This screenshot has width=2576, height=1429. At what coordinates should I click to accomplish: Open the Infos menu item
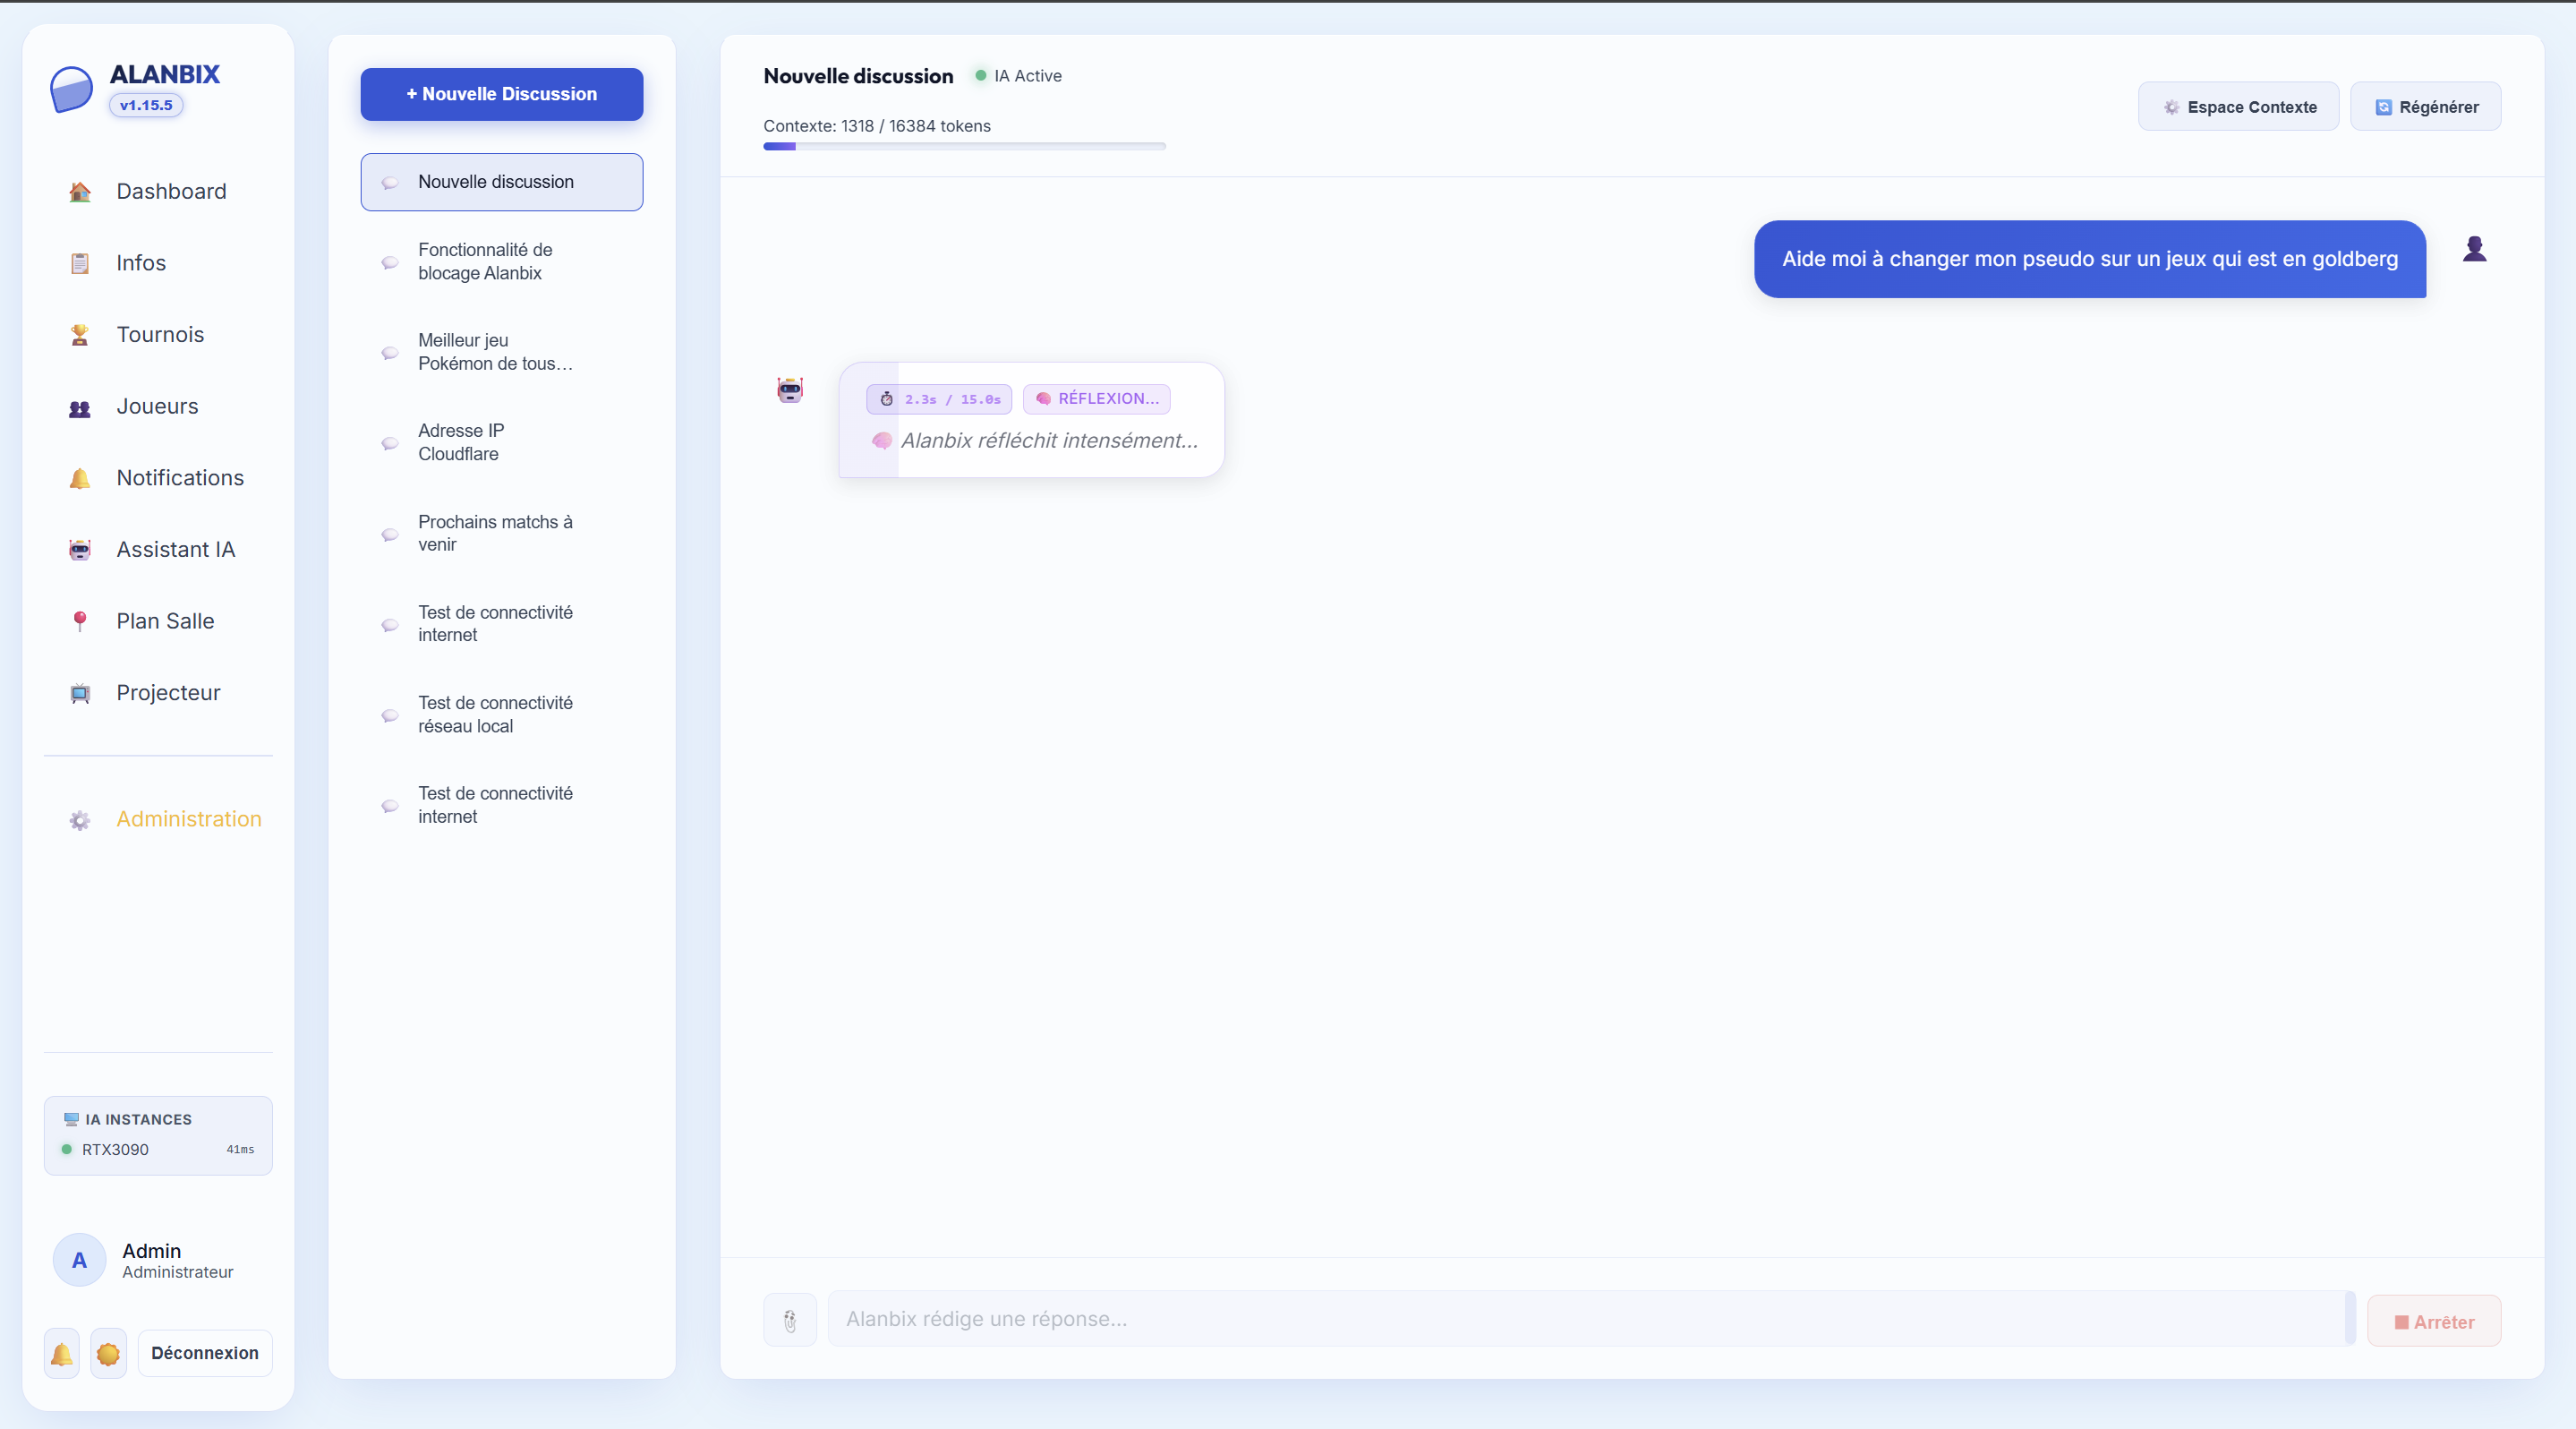158,263
